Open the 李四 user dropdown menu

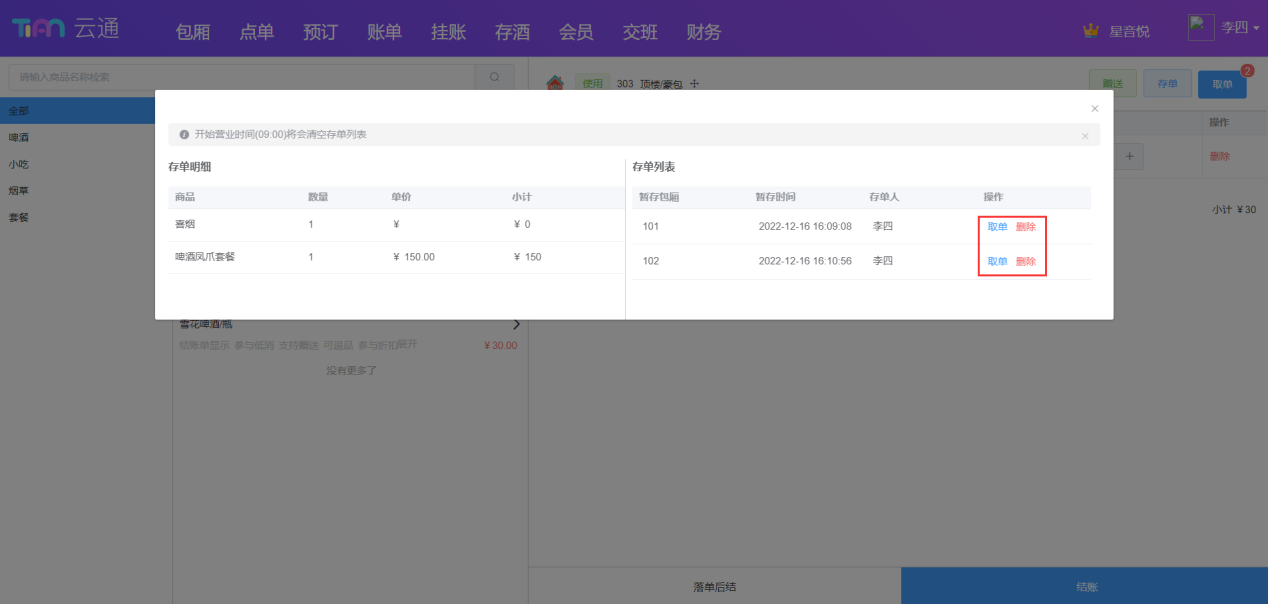pyautogui.click(x=1240, y=27)
